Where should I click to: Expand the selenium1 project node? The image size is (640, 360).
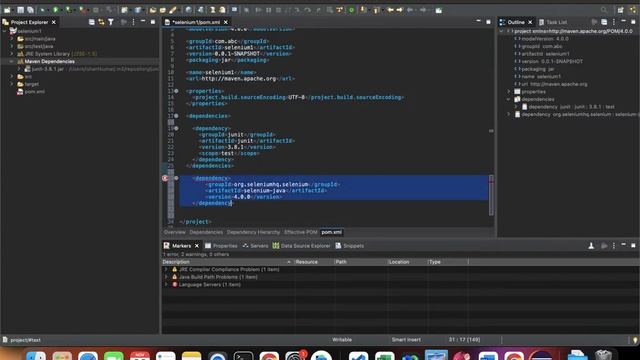(x=5, y=31)
